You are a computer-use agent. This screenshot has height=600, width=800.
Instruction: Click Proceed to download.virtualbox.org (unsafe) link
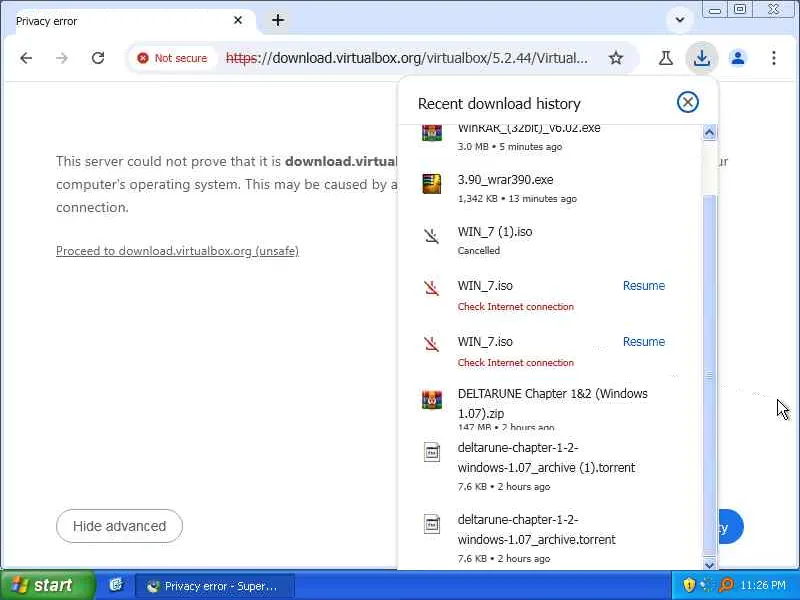177,251
